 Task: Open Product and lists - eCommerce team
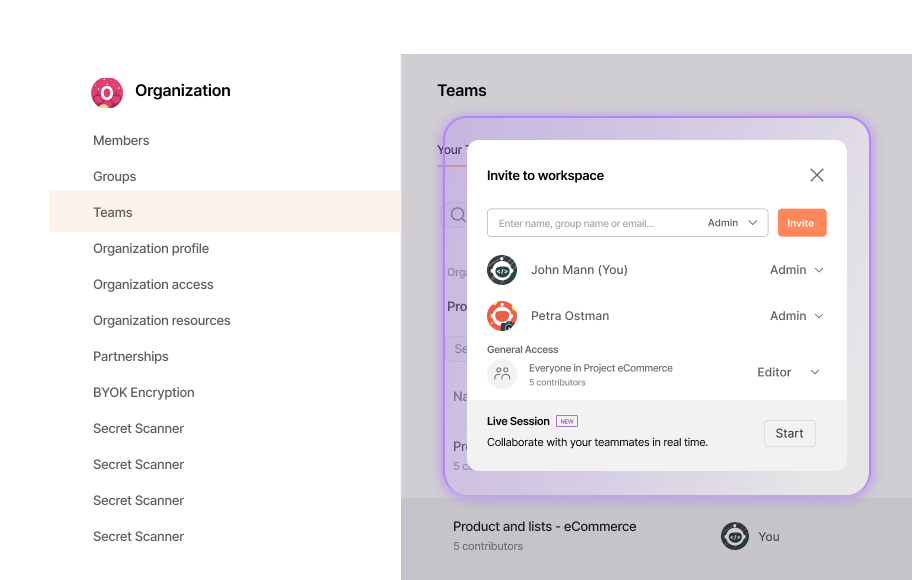[x=544, y=526]
